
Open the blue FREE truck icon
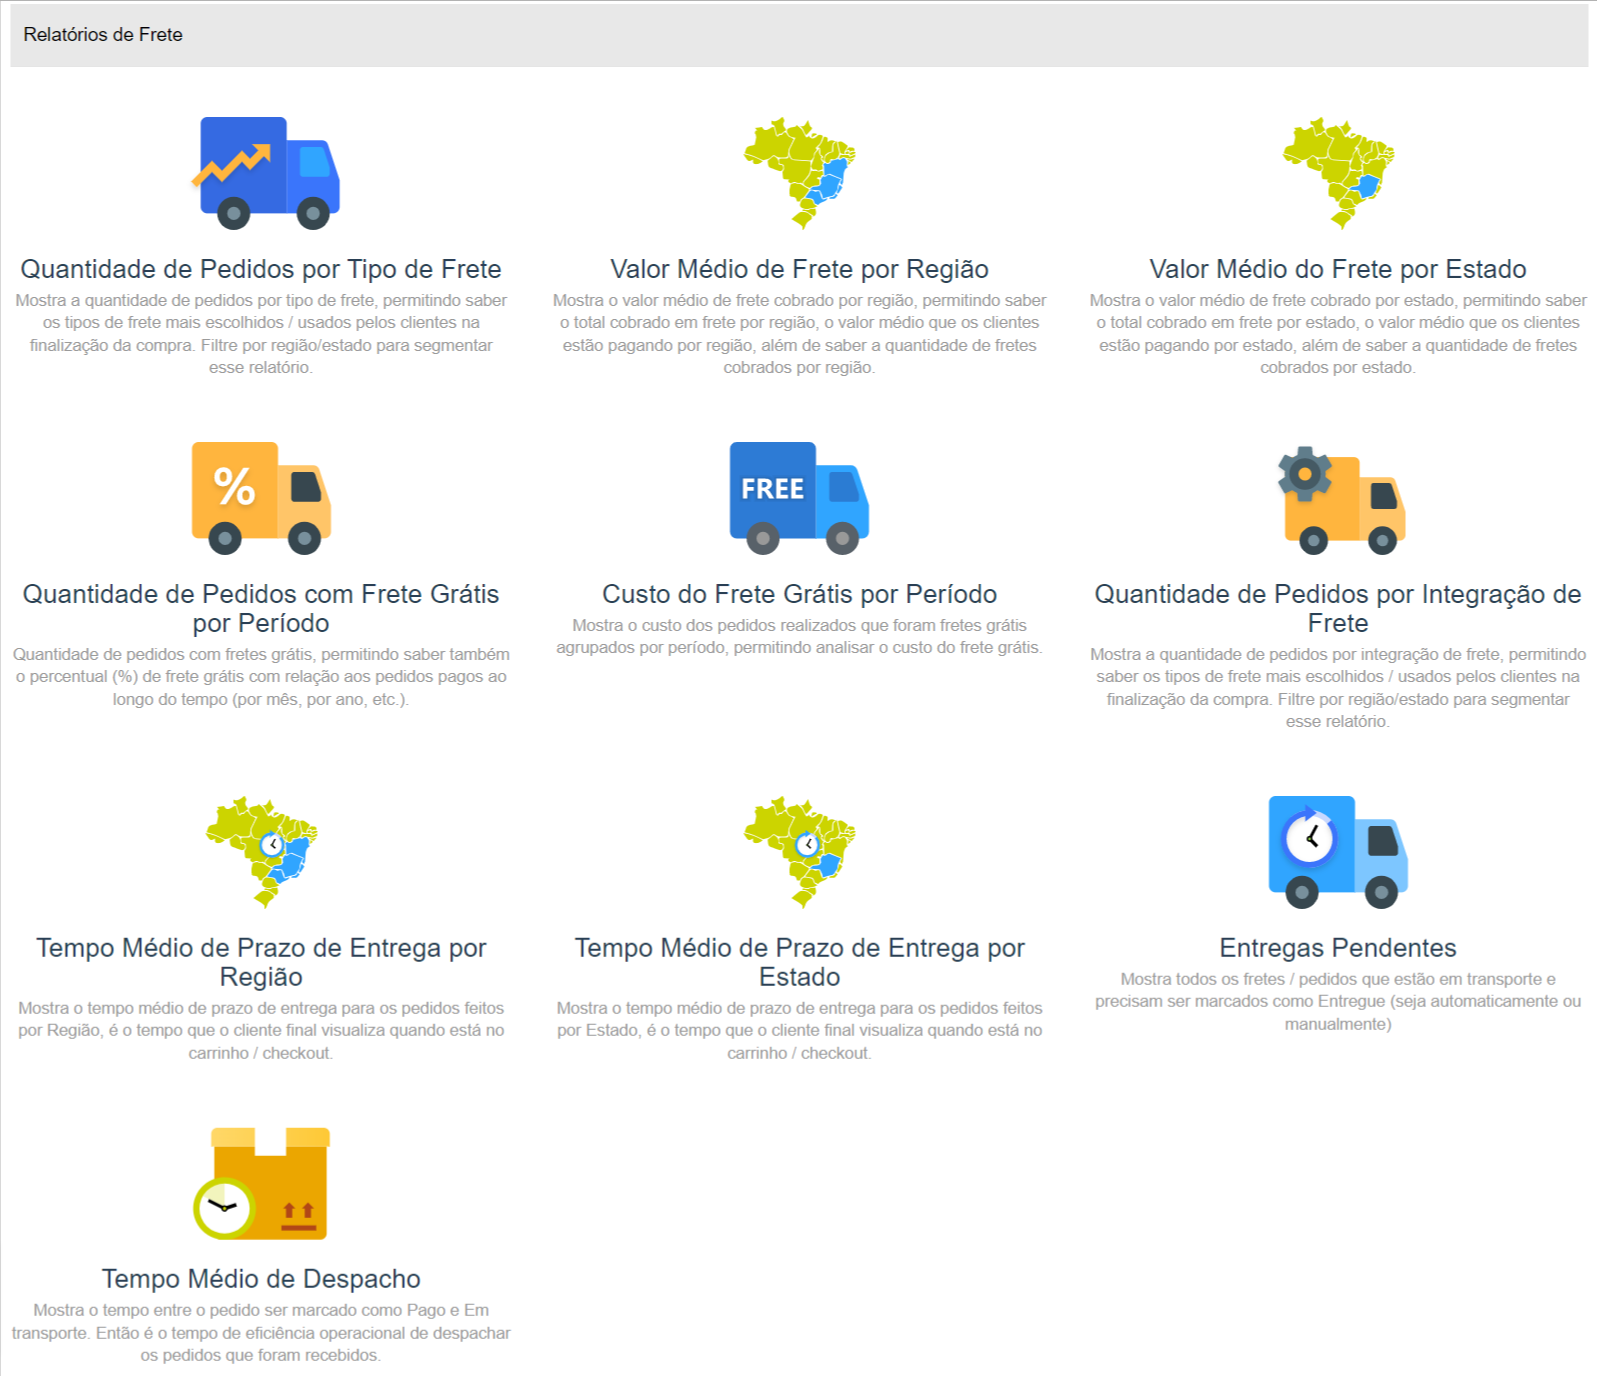(799, 498)
